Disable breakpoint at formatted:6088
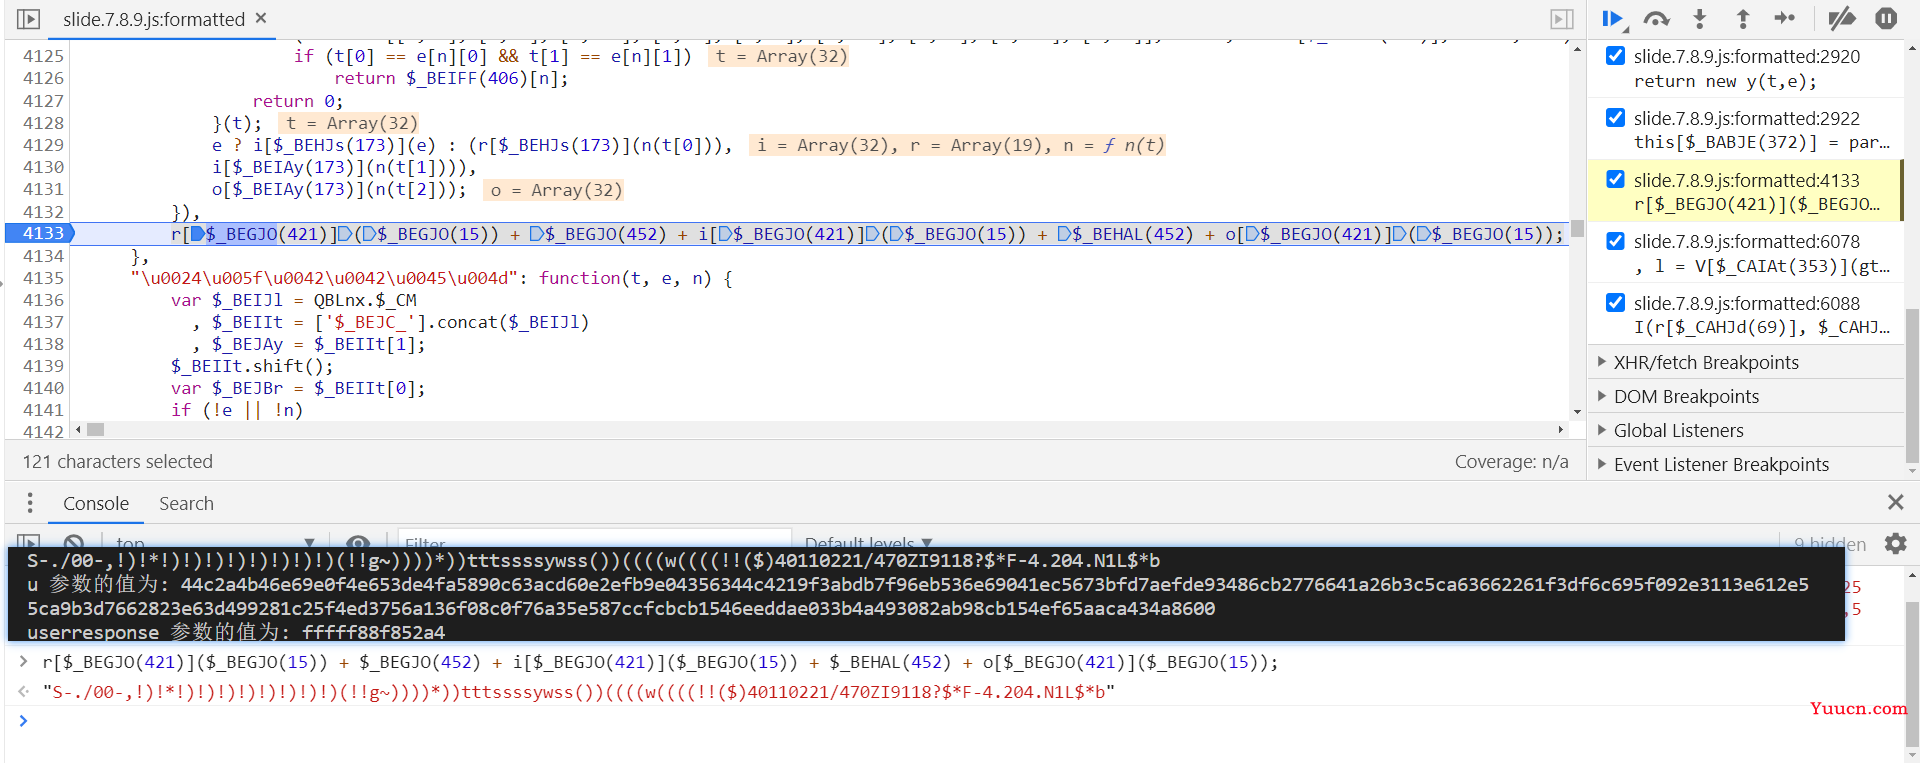The width and height of the screenshot is (1920, 763). 1615,303
